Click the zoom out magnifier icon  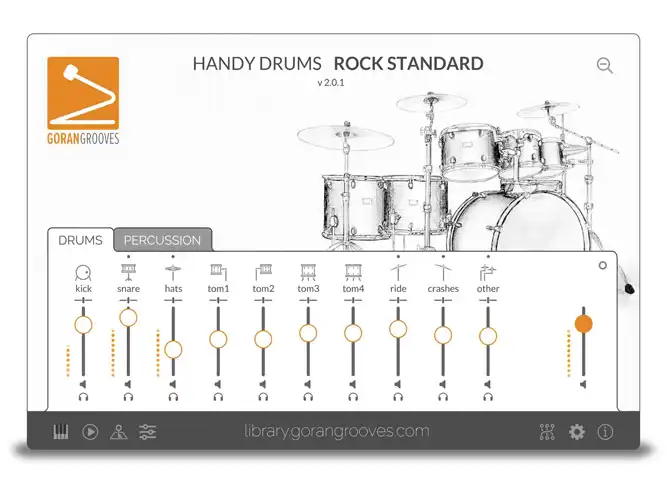point(604,66)
